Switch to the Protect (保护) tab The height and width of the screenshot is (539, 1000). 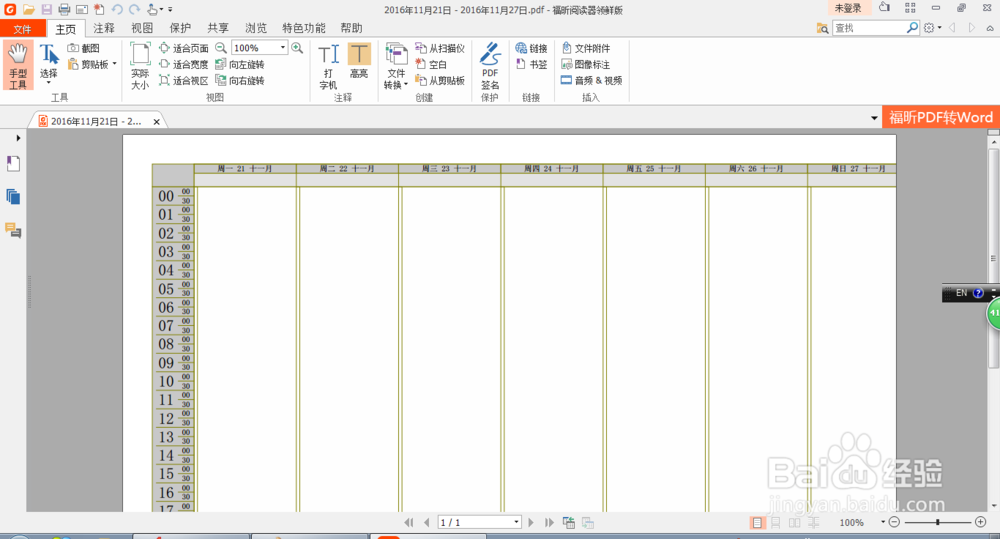coord(180,28)
